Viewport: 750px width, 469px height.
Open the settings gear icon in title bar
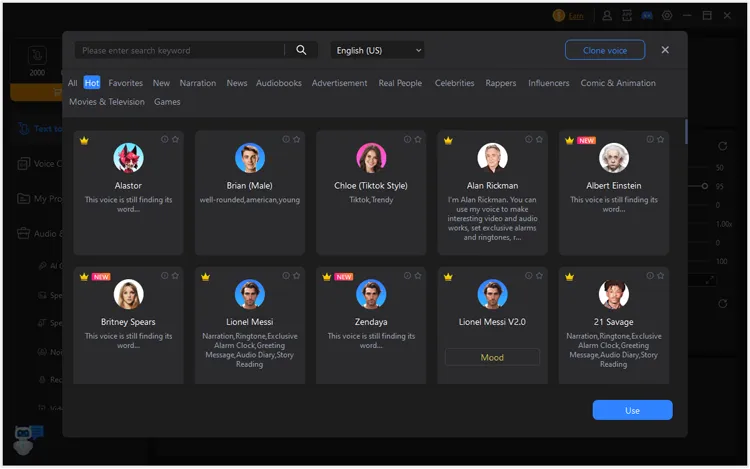[667, 16]
